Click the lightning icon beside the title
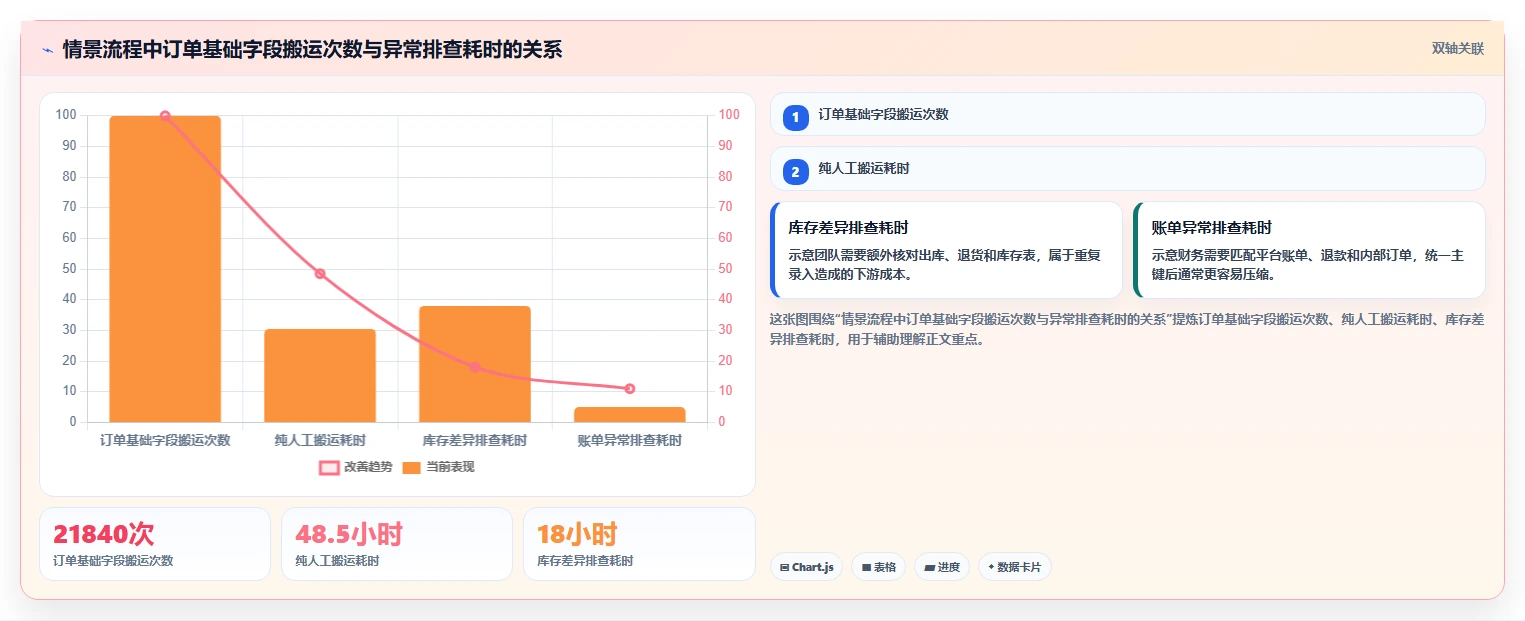Screen dimensions: 1525x621 (47, 49)
